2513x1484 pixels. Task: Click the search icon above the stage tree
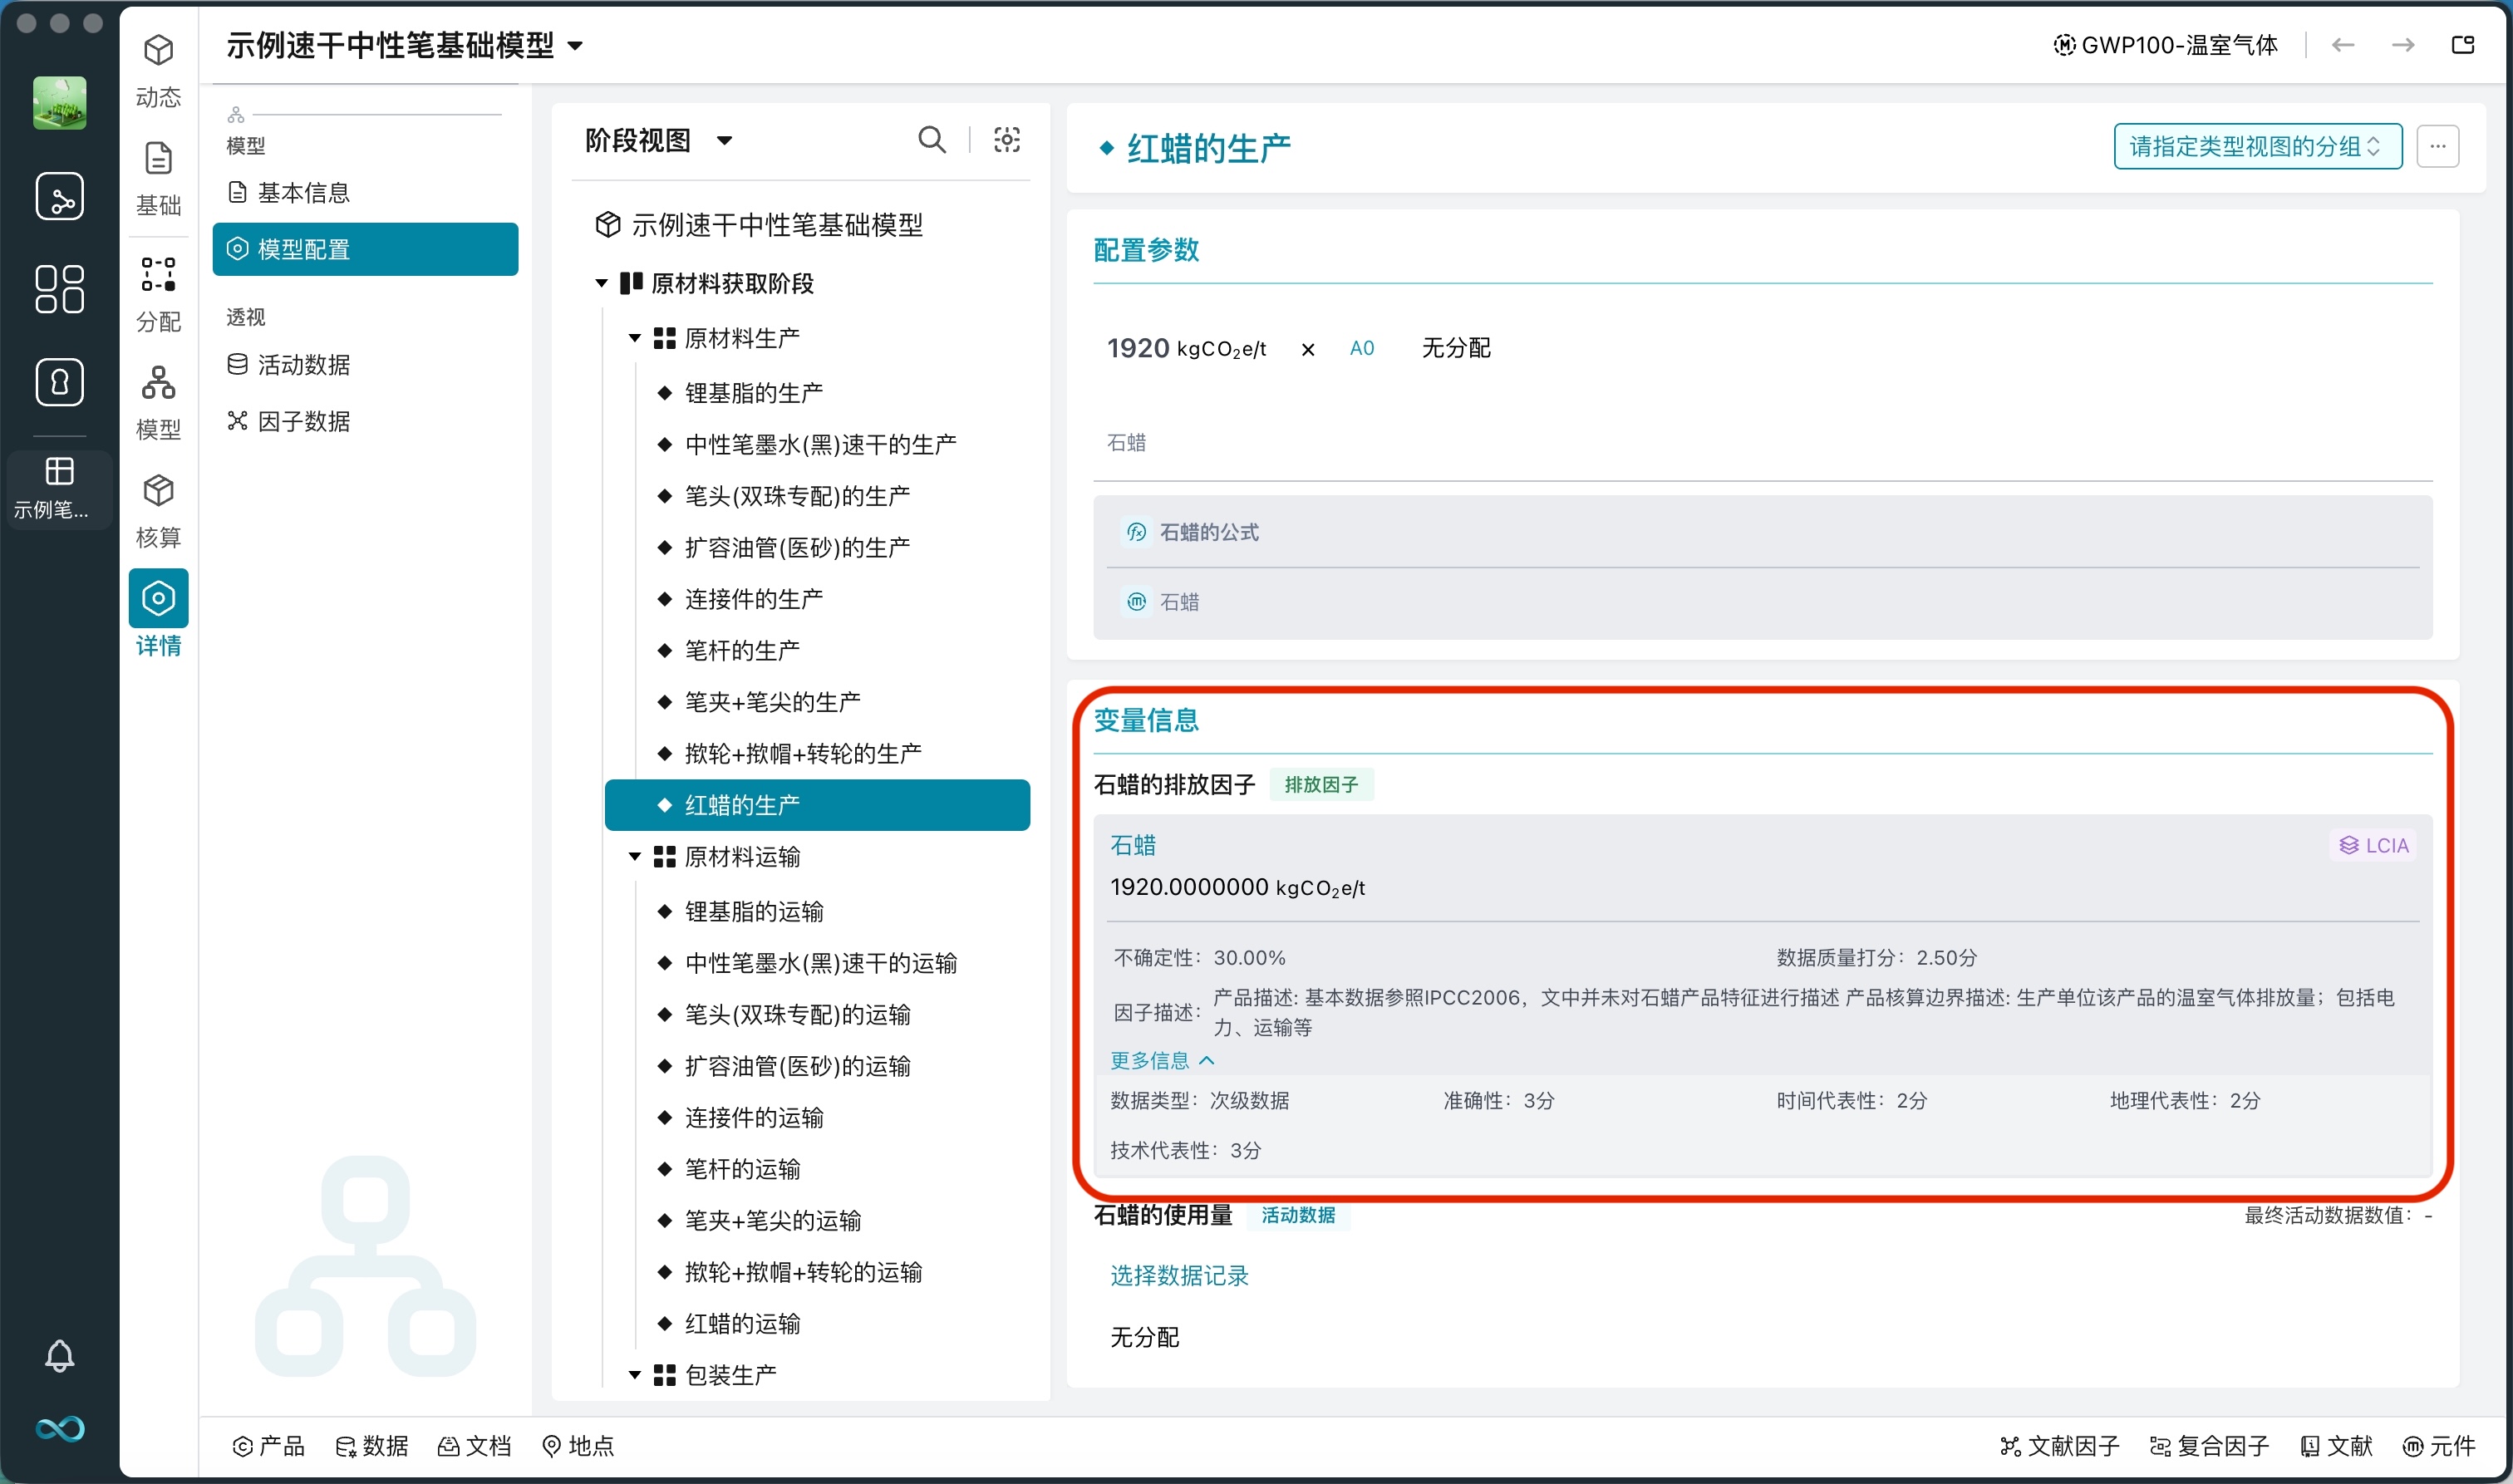pyautogui.click(x=931, y=140)
